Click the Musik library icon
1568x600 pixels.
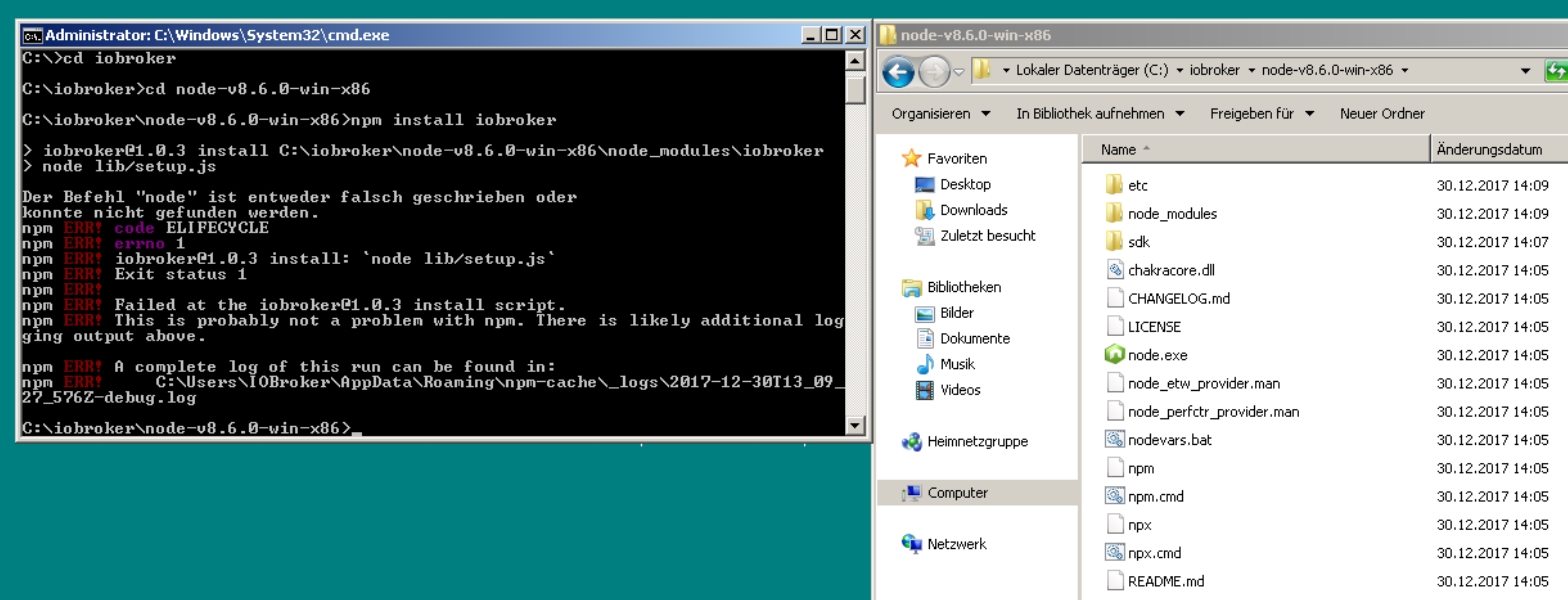pos(925,364)
